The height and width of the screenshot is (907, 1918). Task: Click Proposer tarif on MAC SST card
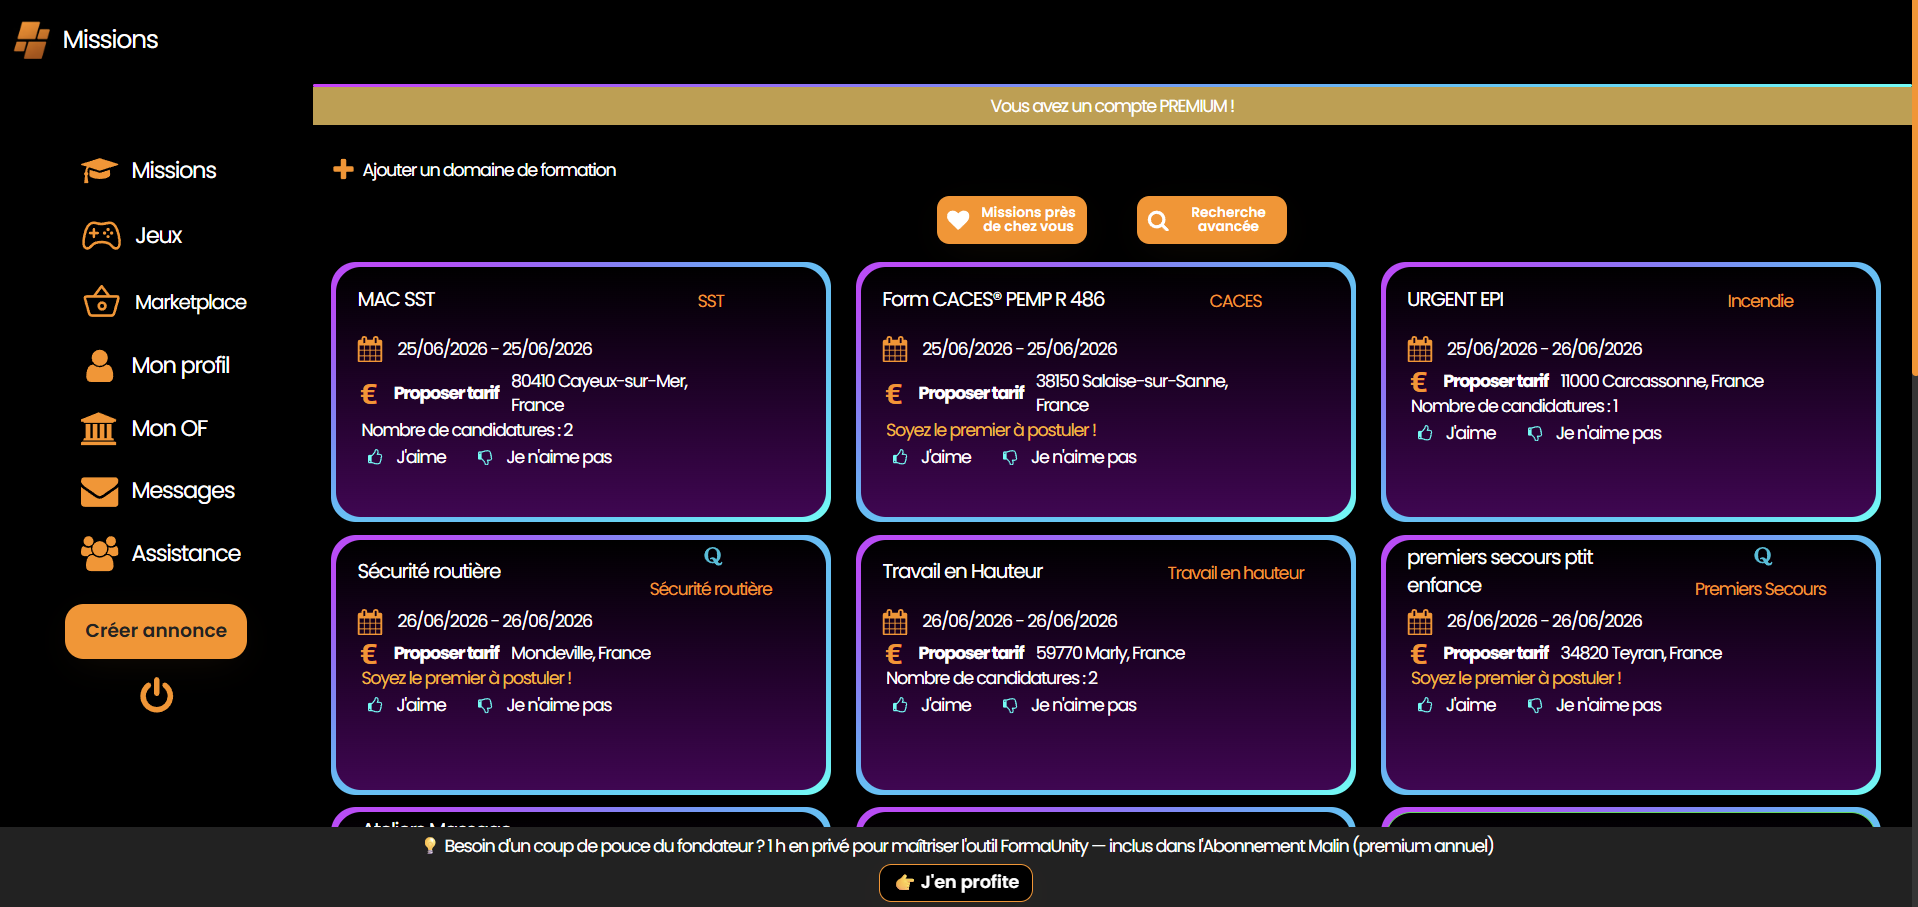446,393
